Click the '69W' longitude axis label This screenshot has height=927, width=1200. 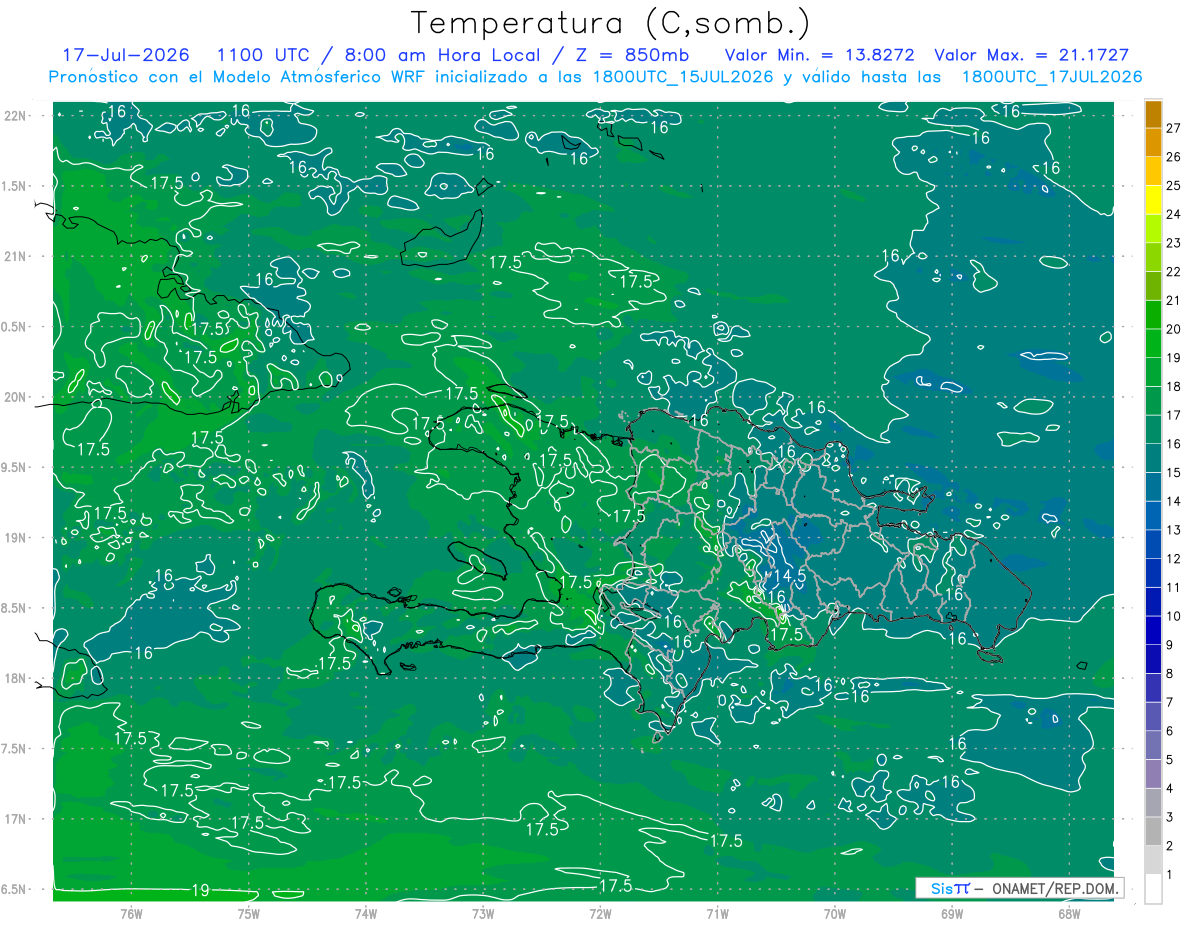point(952,913)
